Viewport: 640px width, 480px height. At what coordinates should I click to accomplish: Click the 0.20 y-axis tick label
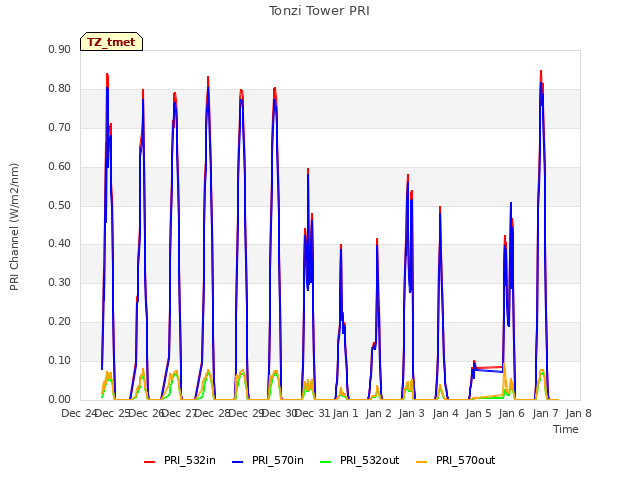pos(60,322)
